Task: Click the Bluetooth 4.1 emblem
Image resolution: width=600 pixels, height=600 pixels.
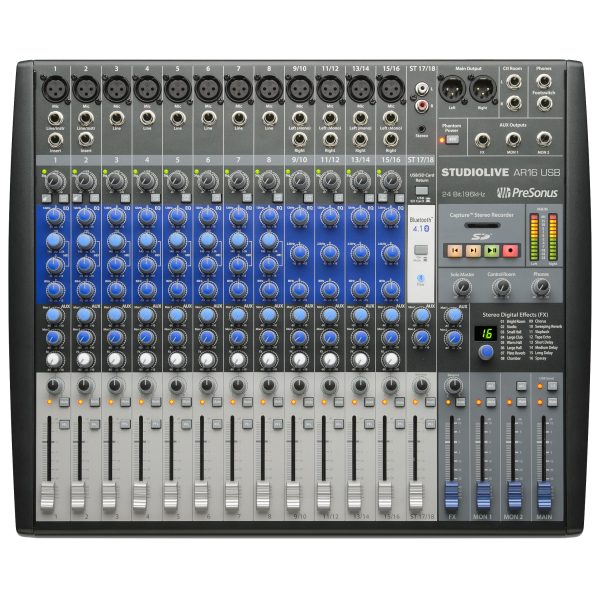Action: tap(421, 228)
